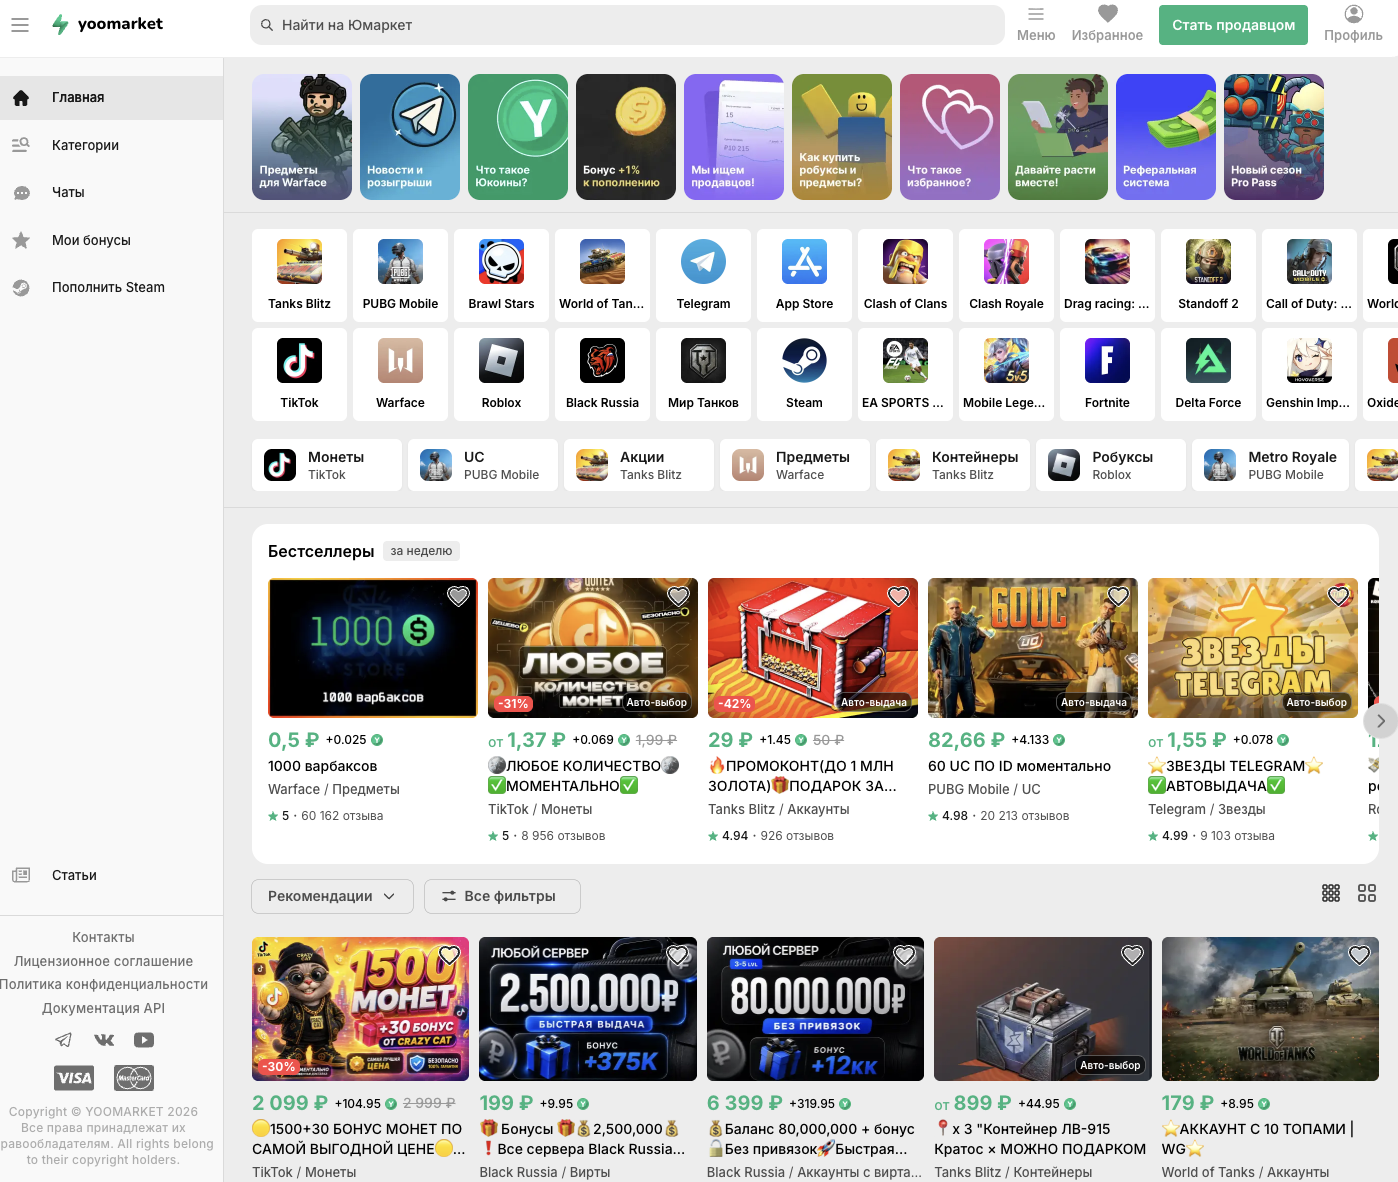Favorite the Tanks Blitz container bestseller
Image resolution: width=1398 pixels, height=1182 pixels.
898,596
